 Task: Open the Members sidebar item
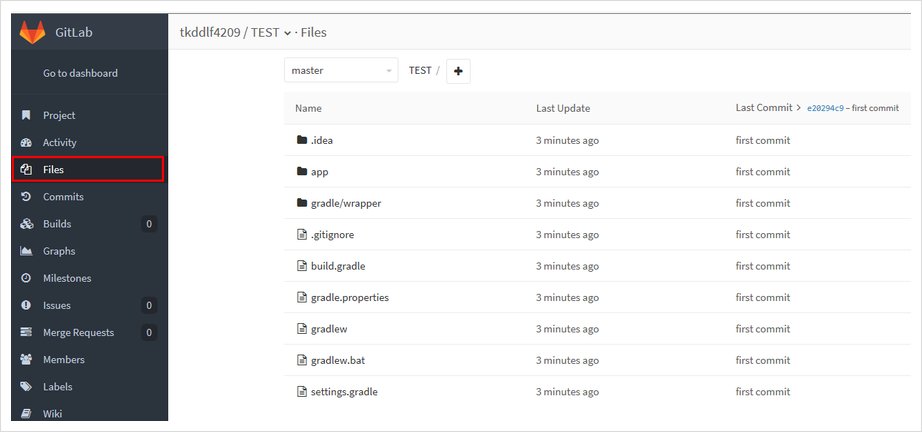64,359
